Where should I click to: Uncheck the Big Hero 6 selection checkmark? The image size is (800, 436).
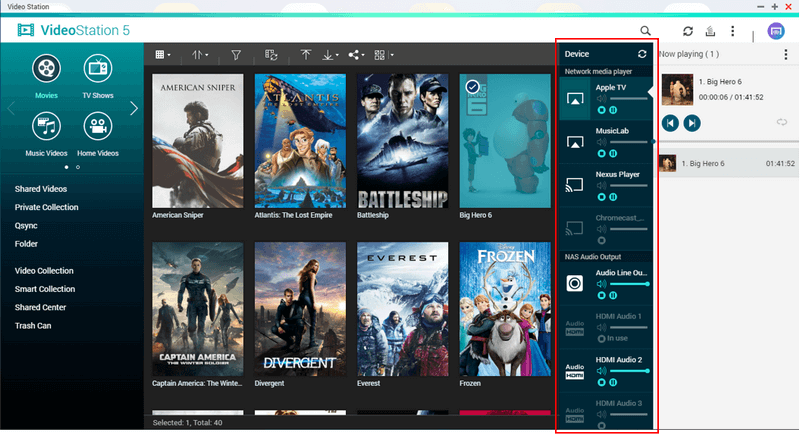coord(472,87)
